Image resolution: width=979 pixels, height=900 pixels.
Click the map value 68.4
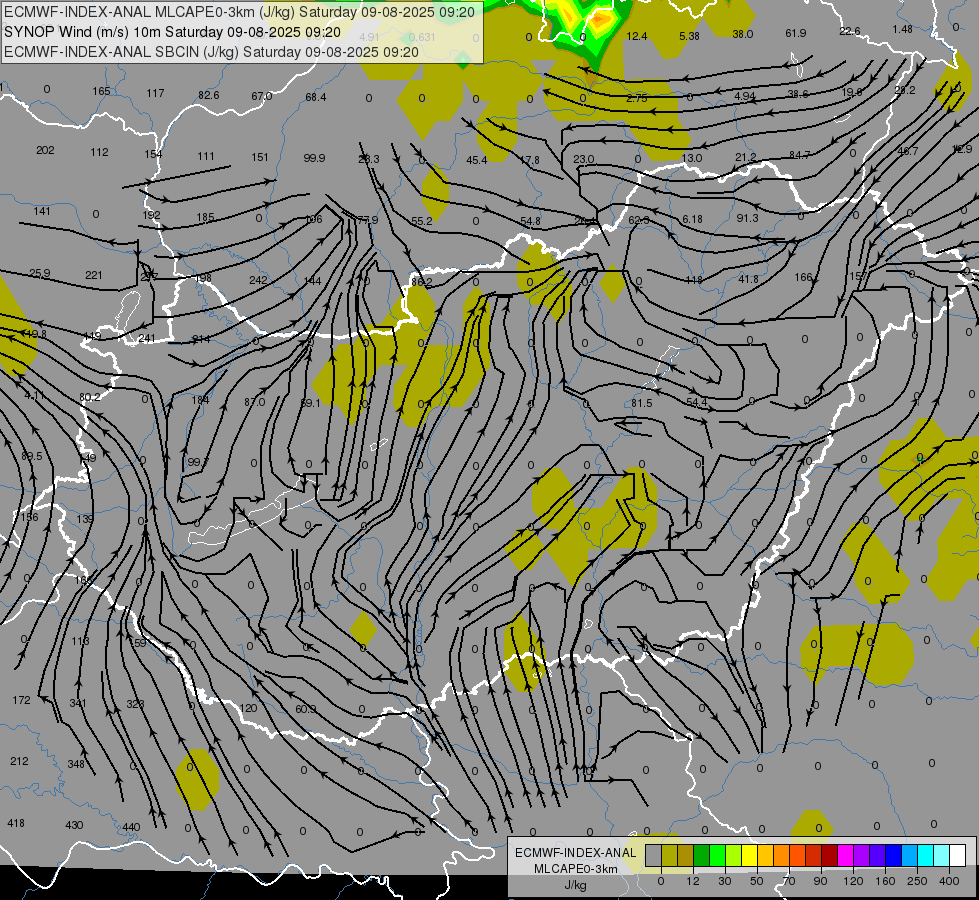click(x=316, y=97)
